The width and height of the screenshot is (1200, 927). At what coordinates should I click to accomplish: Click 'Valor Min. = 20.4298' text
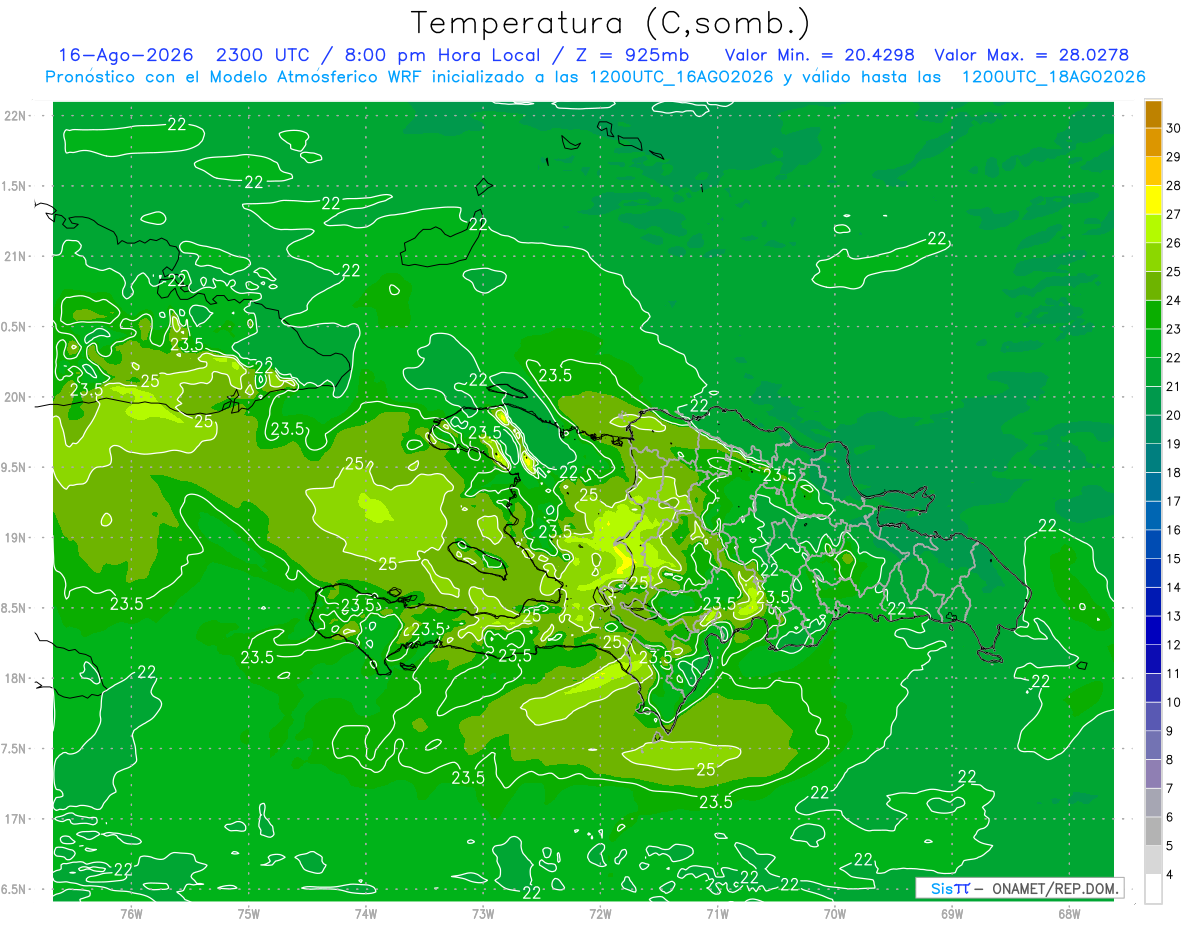point(819,55)
